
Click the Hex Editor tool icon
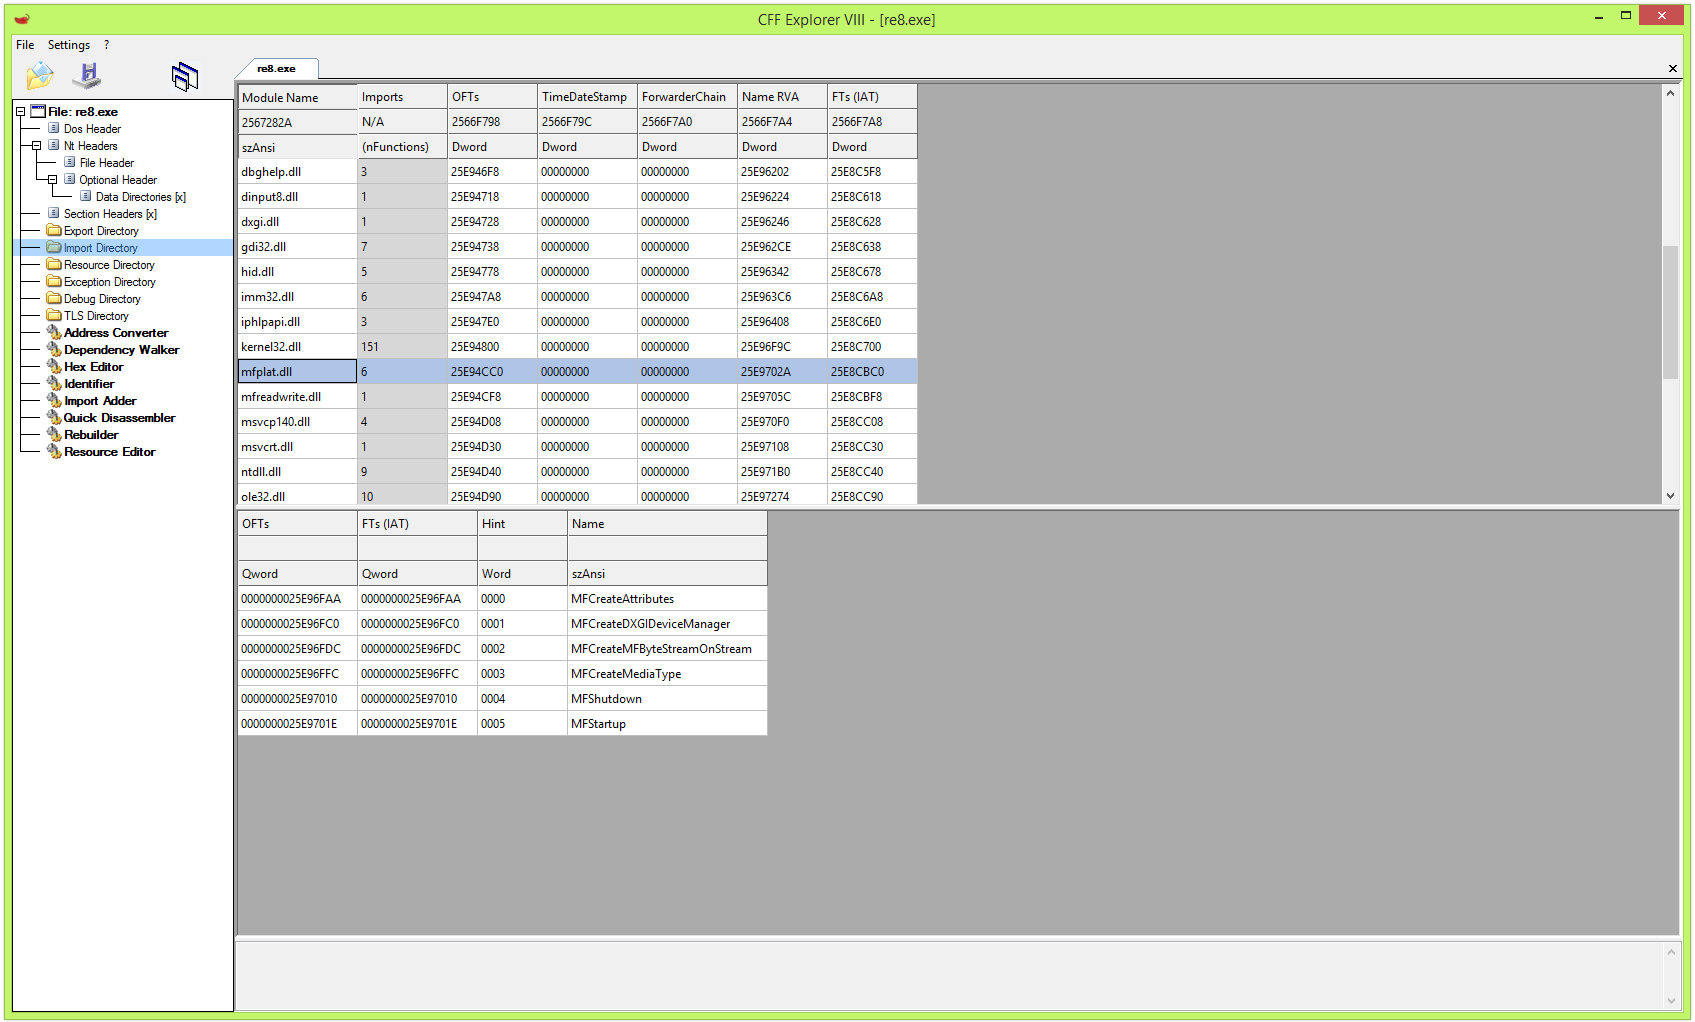(54, 367)
